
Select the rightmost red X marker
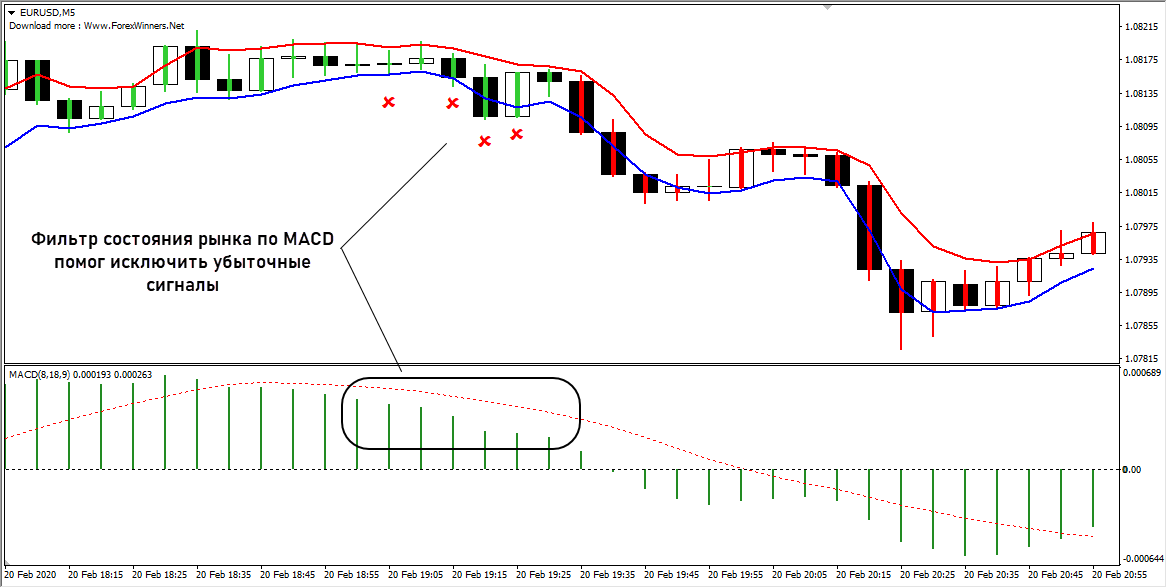click(517, 134)
